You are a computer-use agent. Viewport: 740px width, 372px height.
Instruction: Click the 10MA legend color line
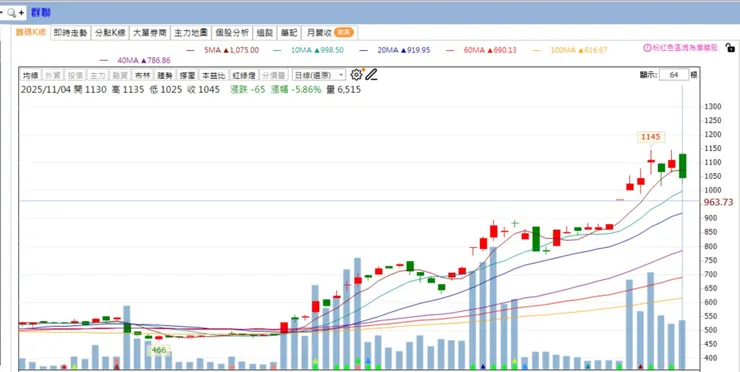click(x=277, y=50)
